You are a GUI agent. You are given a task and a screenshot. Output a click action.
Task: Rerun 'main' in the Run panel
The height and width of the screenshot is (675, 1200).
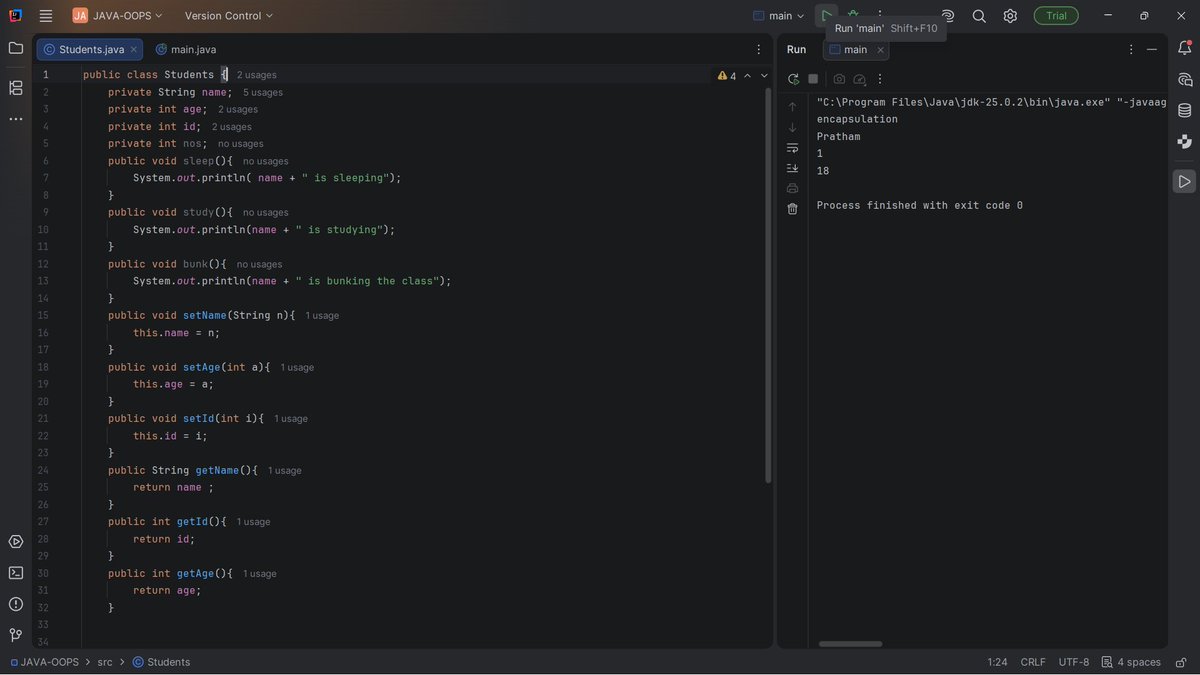[793, 79]
